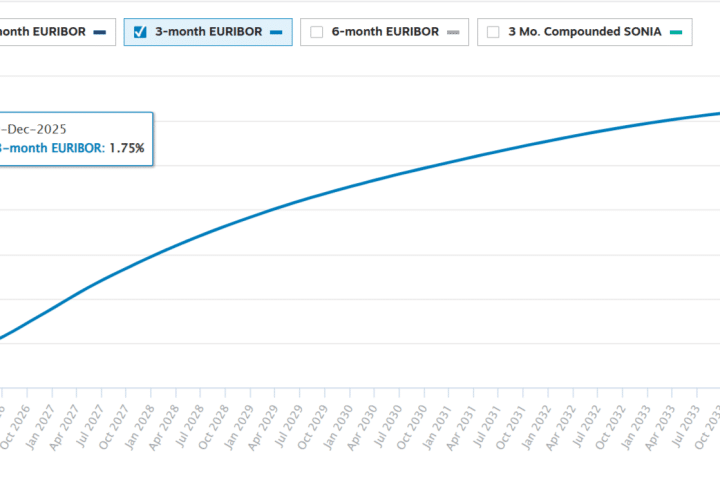Click the Jan 2033 x-axis label
Screen dimensions: 720x480
click(x=636, y=428)
